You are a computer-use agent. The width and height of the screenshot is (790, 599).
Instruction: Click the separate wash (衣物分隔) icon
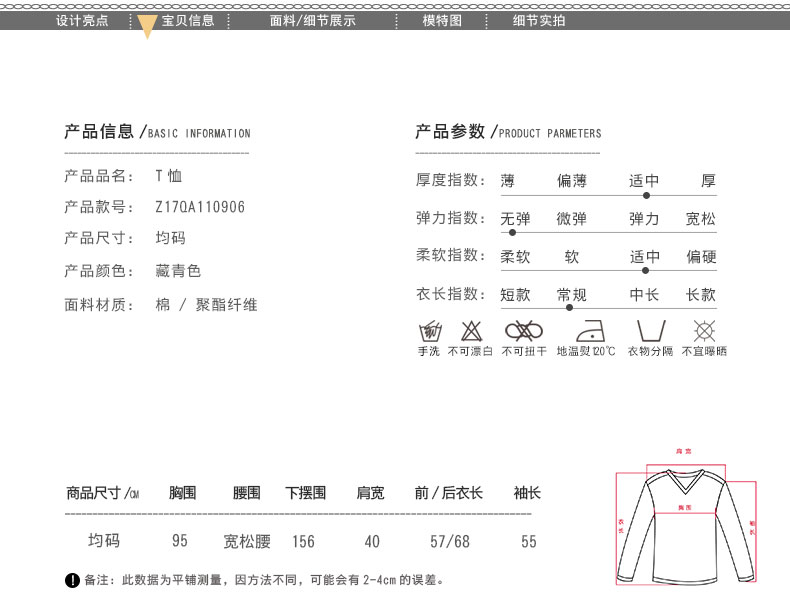[650, 331]
